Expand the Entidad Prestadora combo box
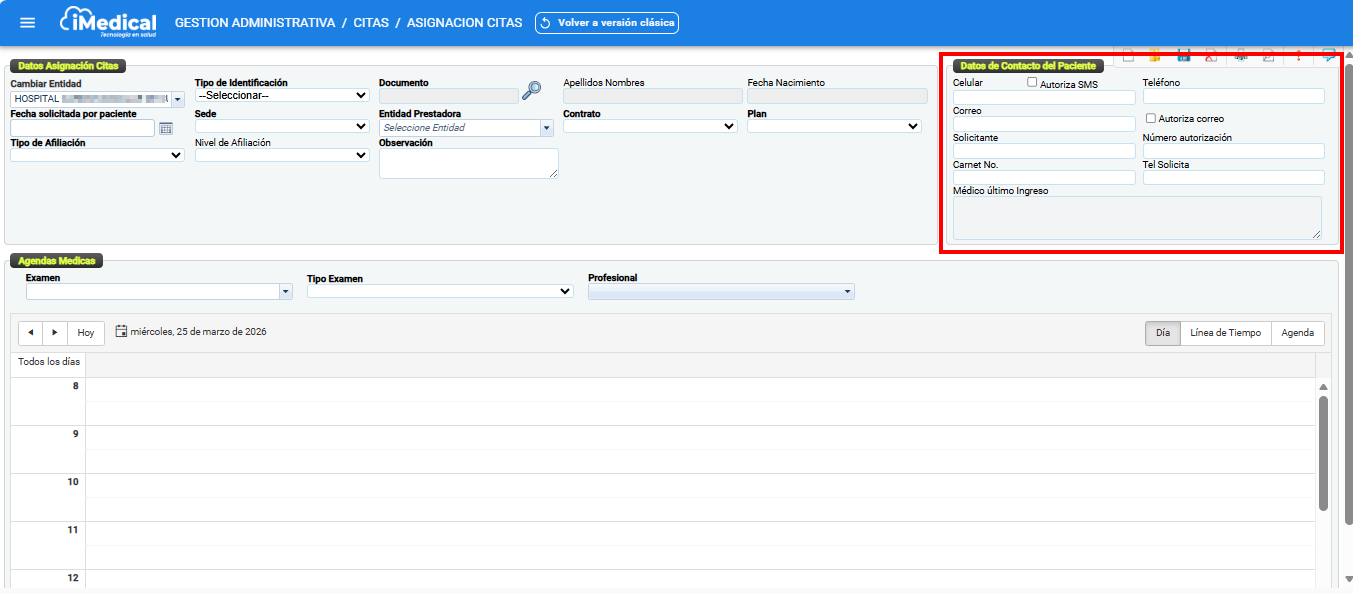 point(546,128)
